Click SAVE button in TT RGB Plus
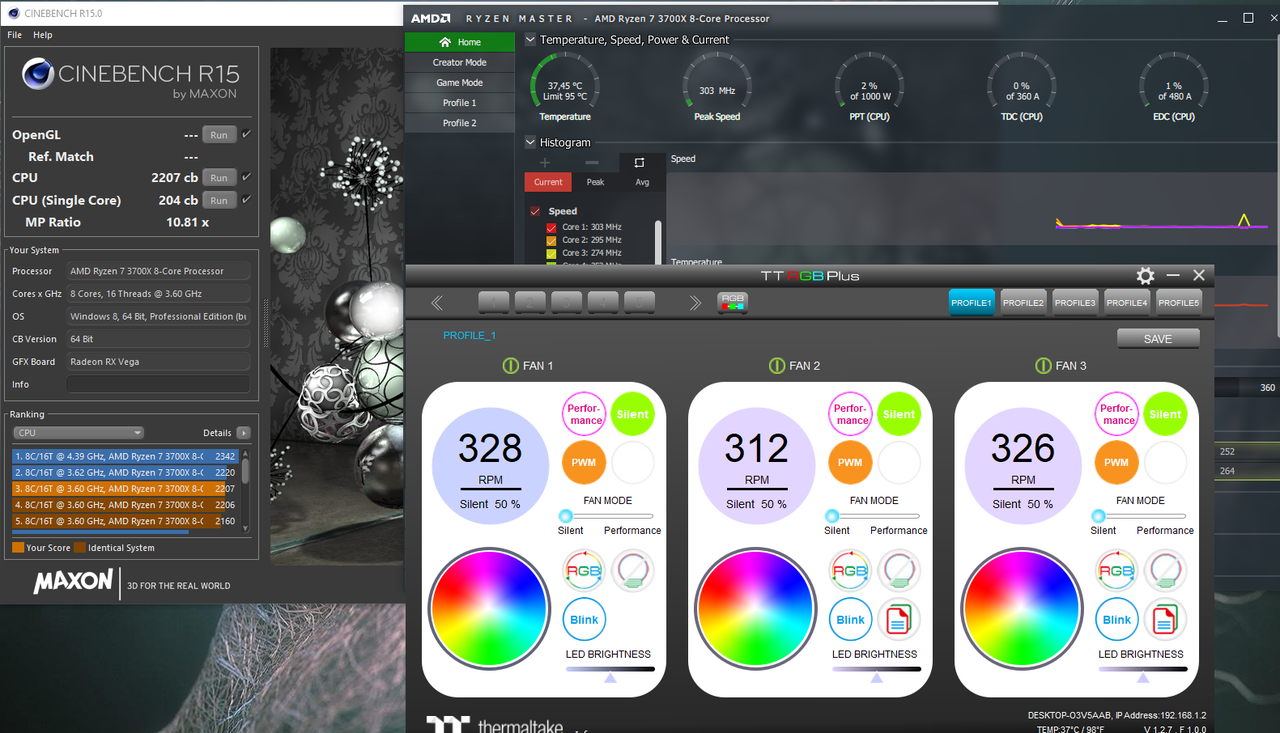This screenshot has width=1280, height=733. (1158, 339)
